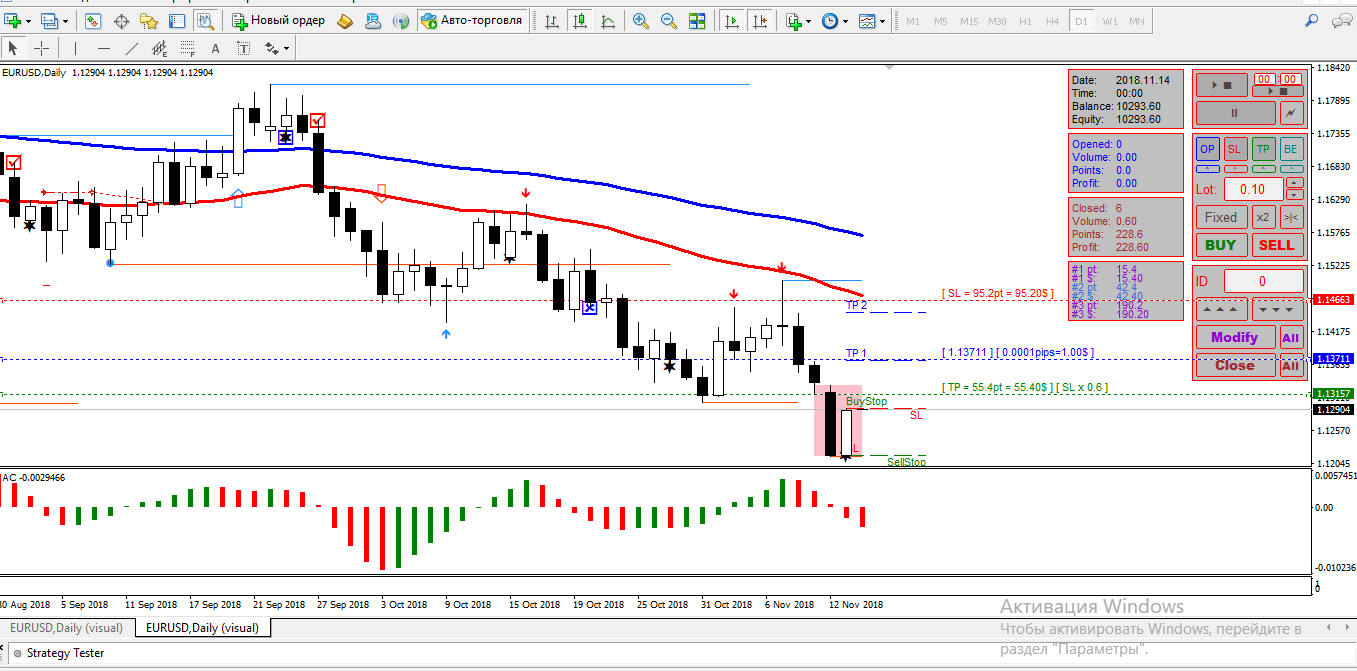This screenshot has height=671, width=1357.
Task: Switch to candlestick chart type
Action: click(580, 20)
